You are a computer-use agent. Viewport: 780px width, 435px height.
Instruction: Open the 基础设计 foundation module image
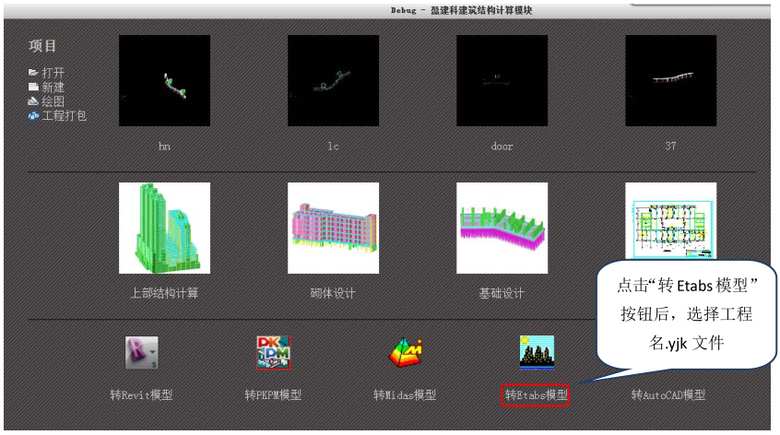tap(502, 228)
